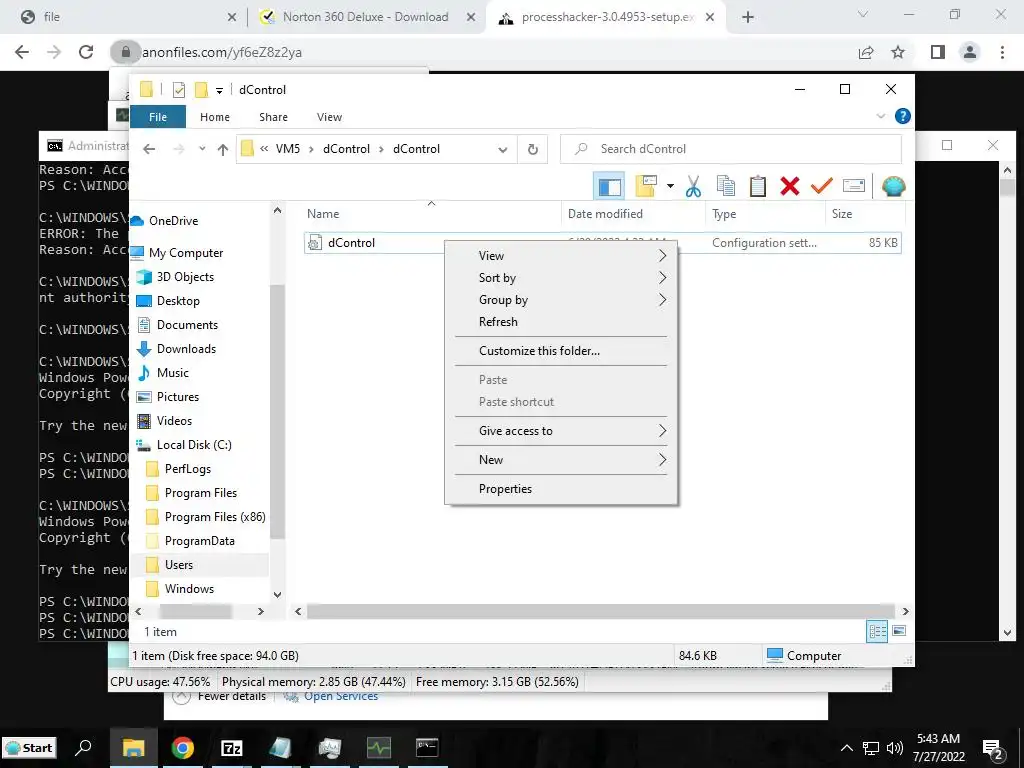Choose Properties in context menu

pyautogui.click(x=562, y=488)
